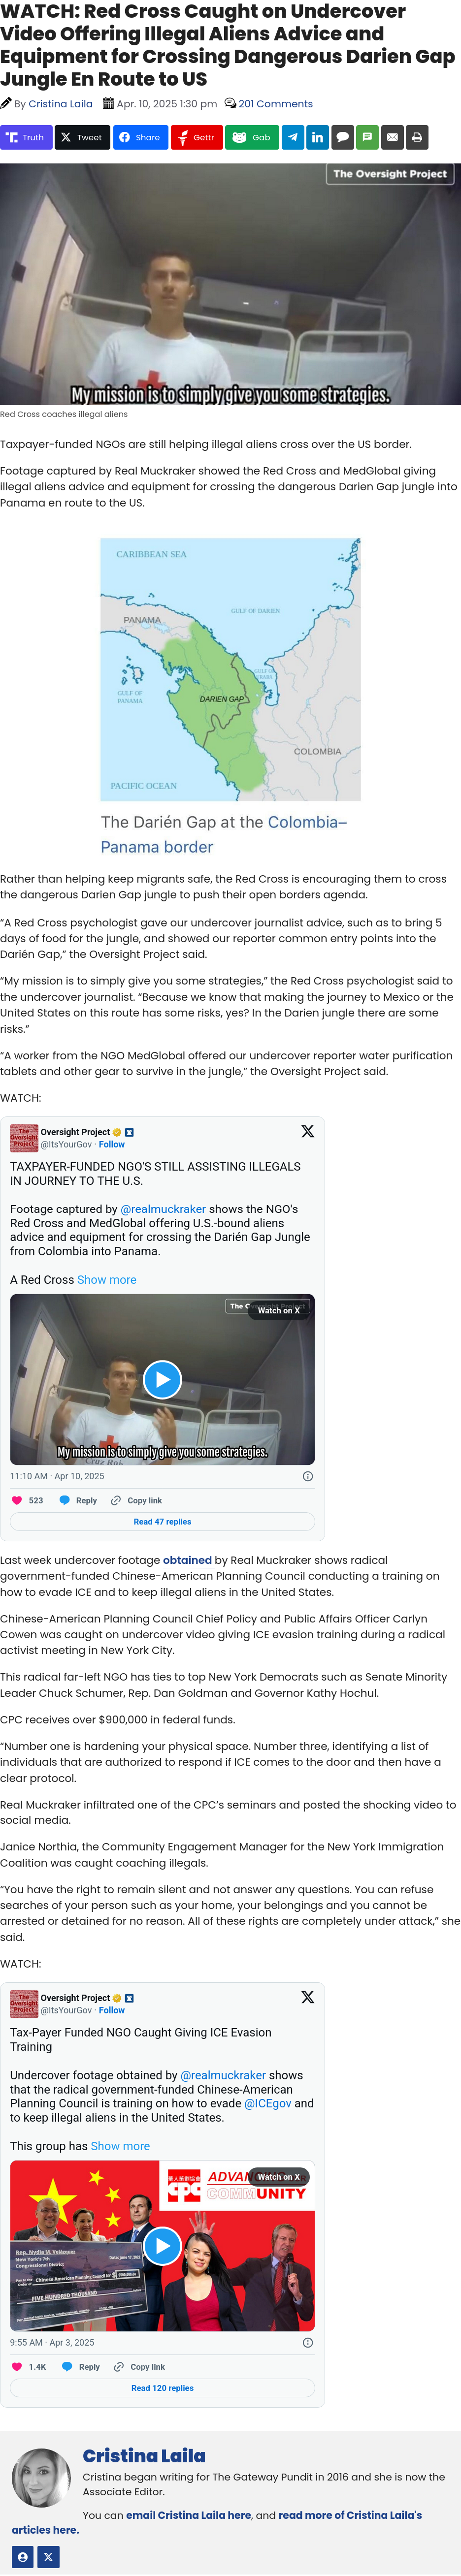Click the email share icon
Viewport: 461px width, 2576px height.
pyautogui.click(x=392, y=137)
